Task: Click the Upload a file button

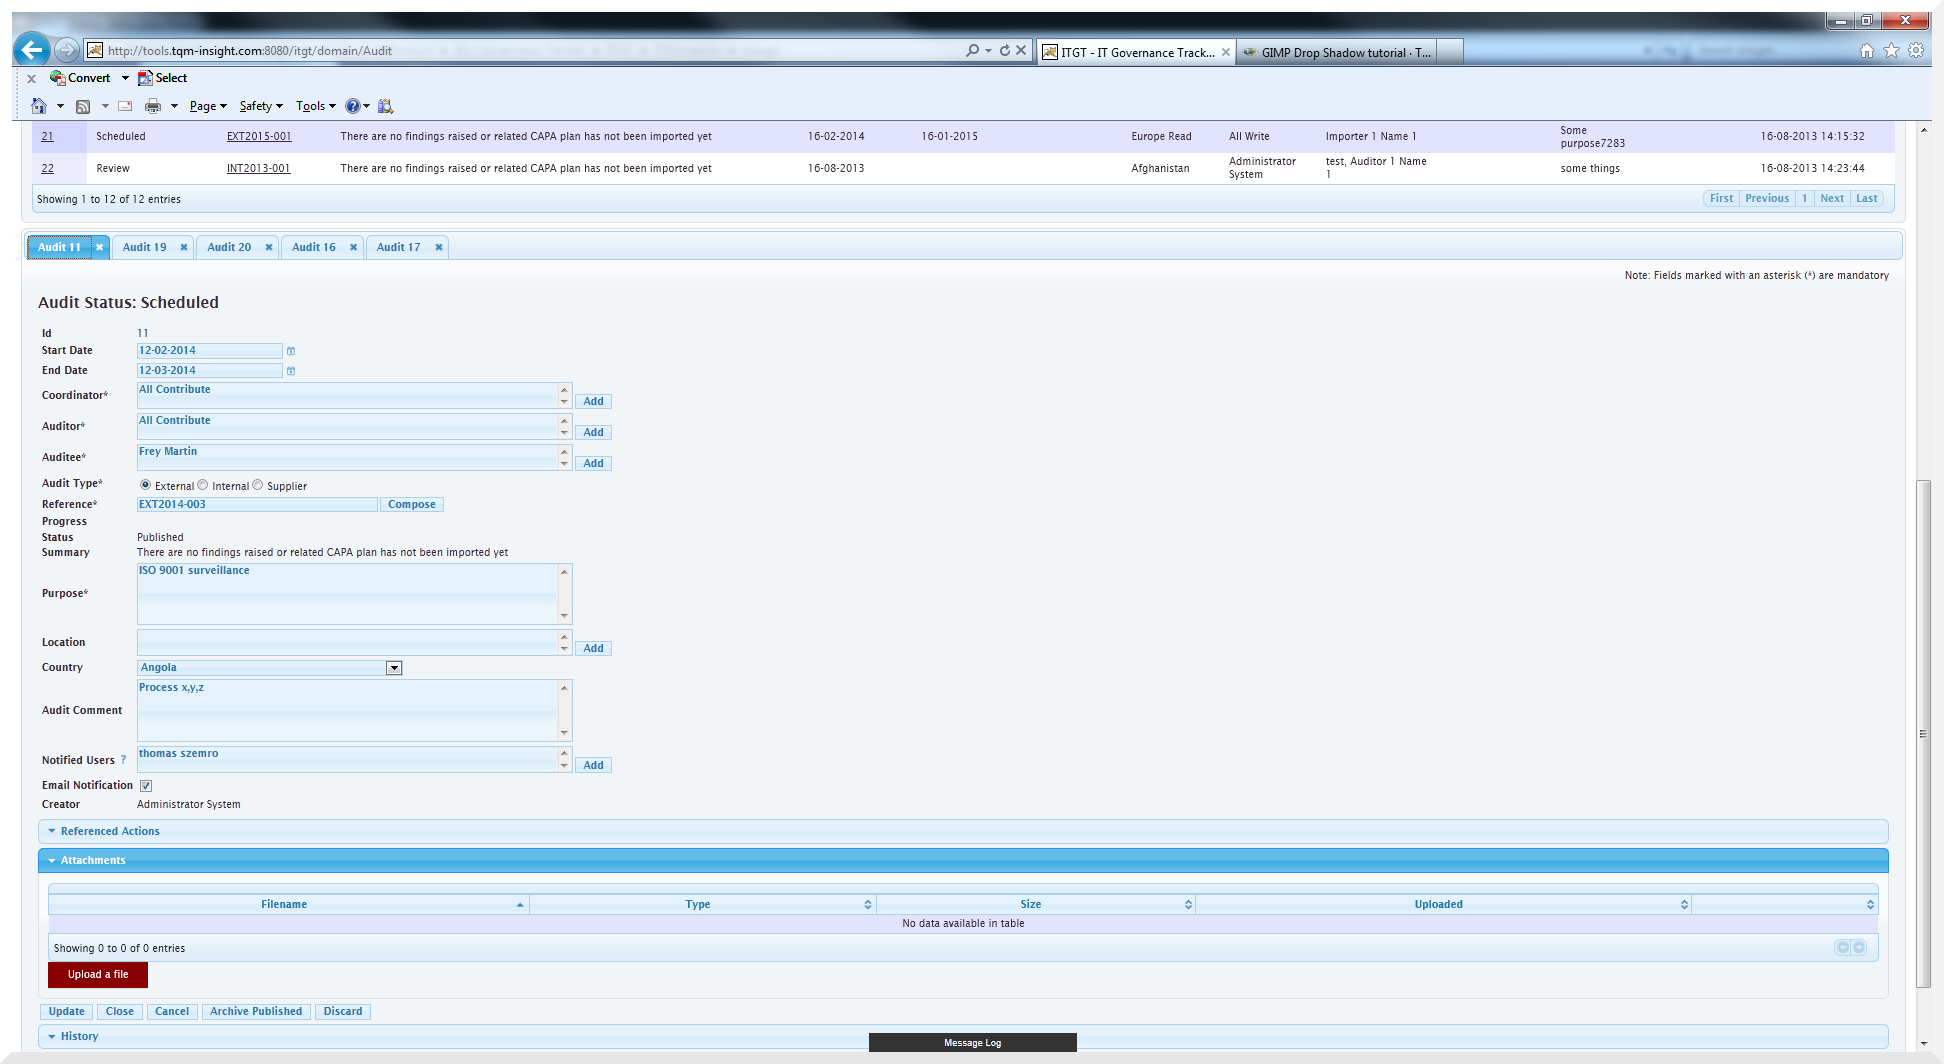Action: tap(97, 974)
